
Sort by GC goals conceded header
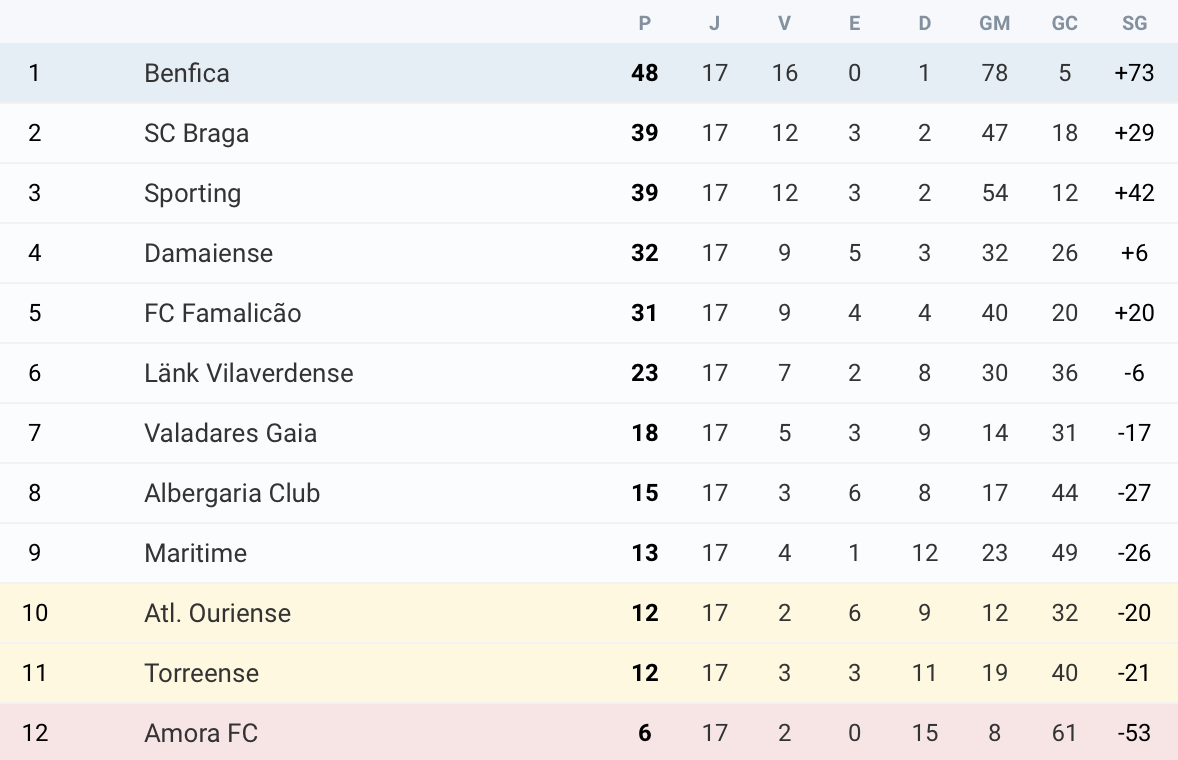click(x=1064, y=23)
